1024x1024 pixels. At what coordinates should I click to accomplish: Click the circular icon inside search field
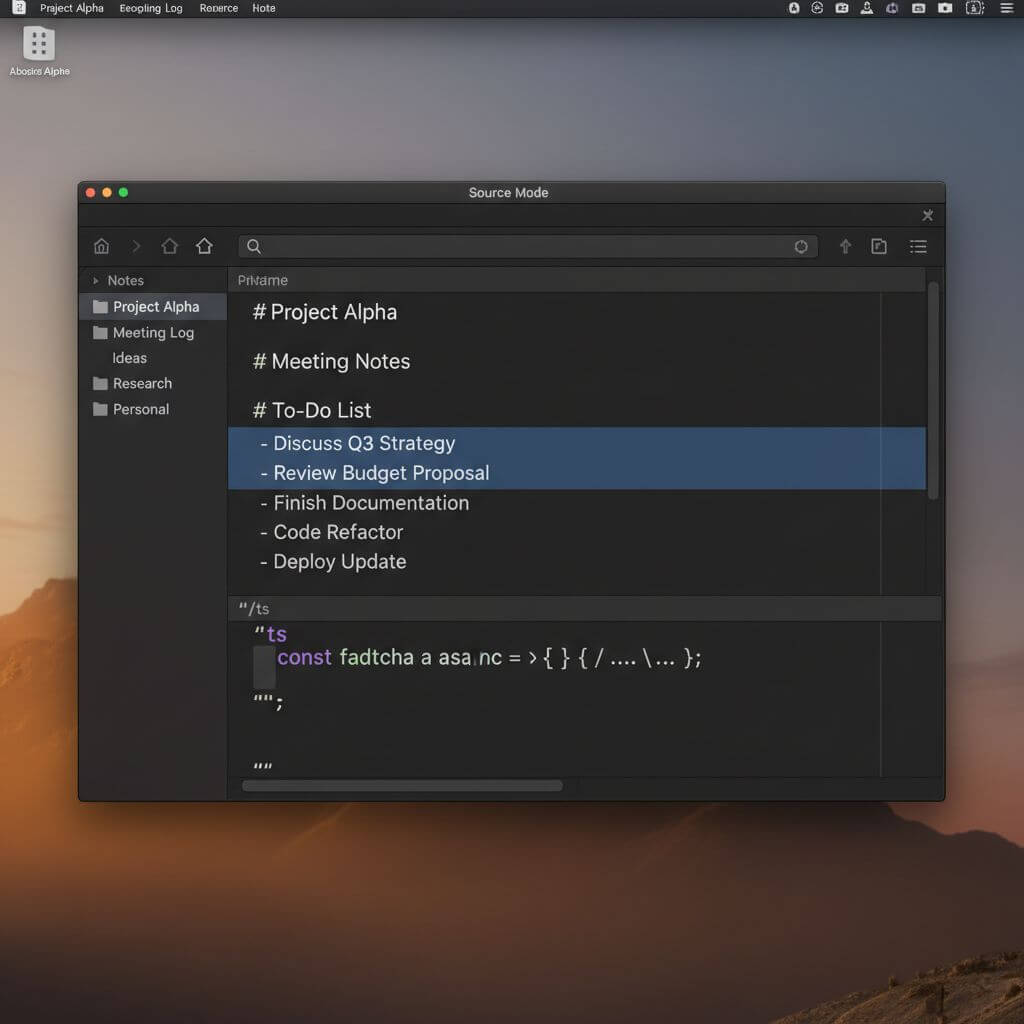(801, 247)
